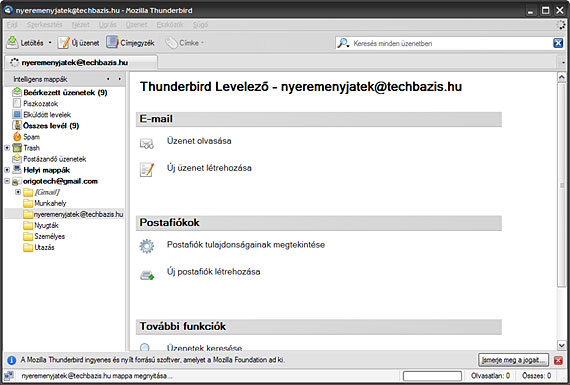The height and width of the screenshot is (385, 570).
Task: Click Új postafiók létrehozása link
Action: tap(213, 272)
